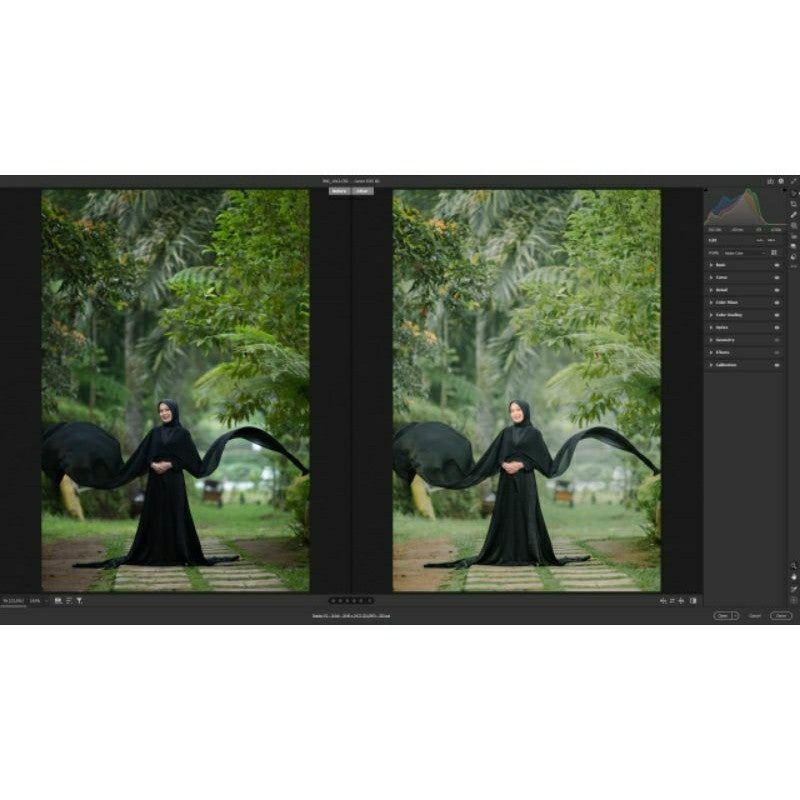The width and height of the screenshot is (800, 800).
Task: Select the Zoom tool magnifier
Action: click(x=794, y=566)
